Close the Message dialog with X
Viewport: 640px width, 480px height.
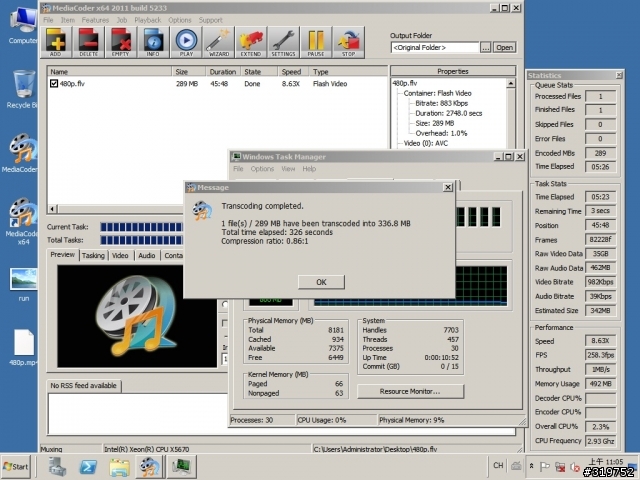point(448,187)
